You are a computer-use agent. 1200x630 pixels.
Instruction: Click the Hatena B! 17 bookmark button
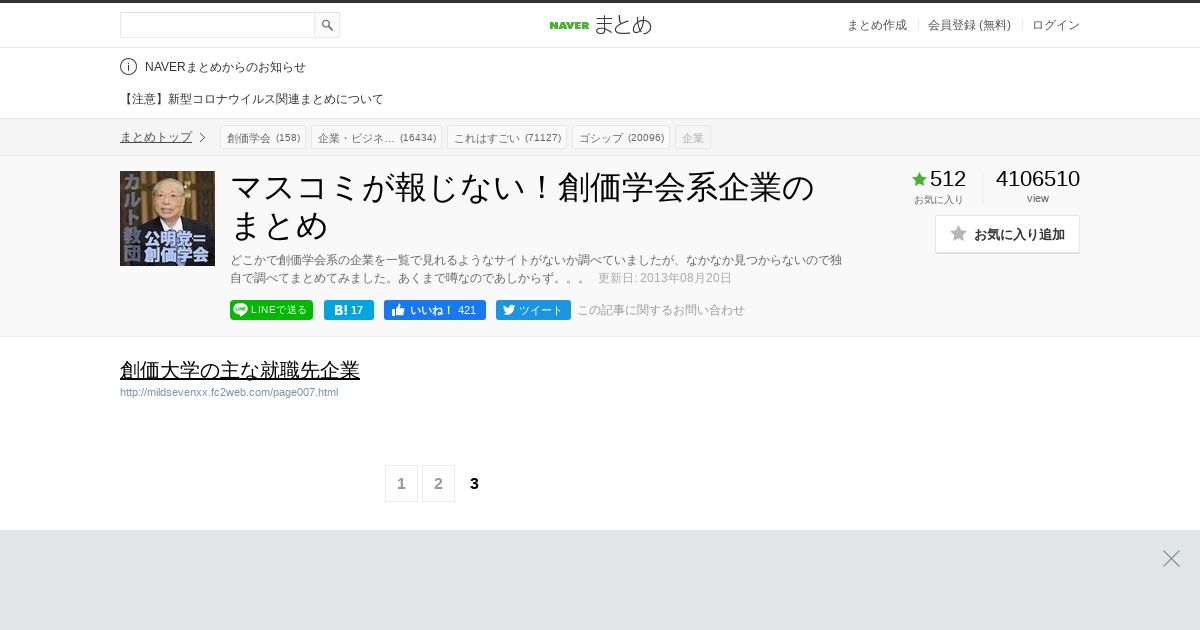pos(349,310)
